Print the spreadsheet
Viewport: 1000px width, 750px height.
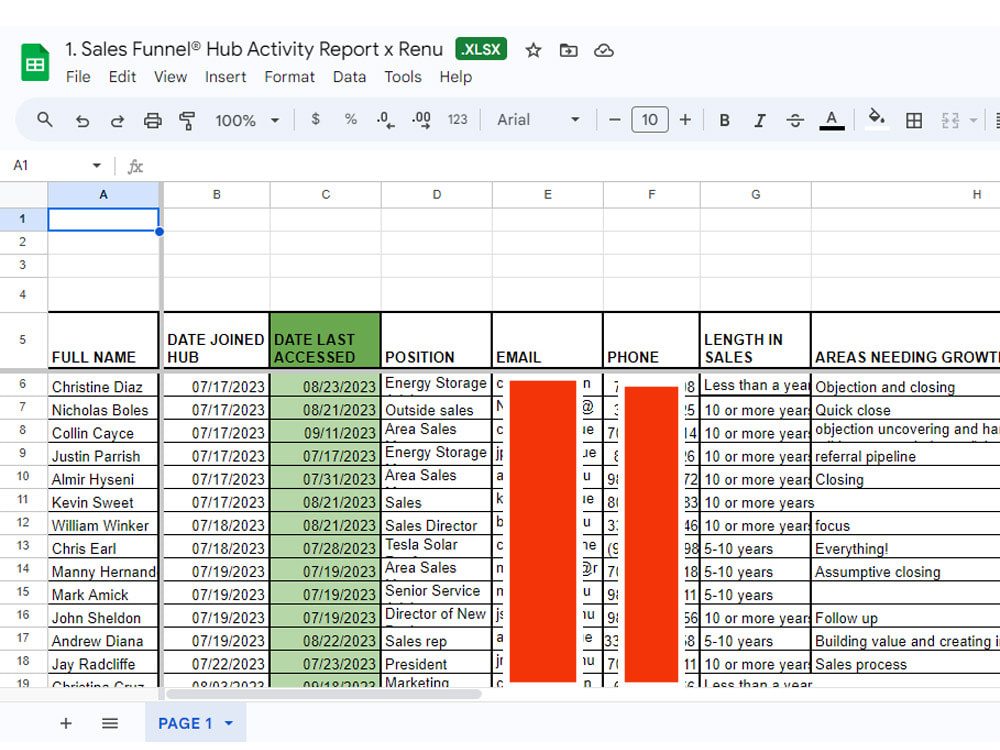[x=152, y=120]
